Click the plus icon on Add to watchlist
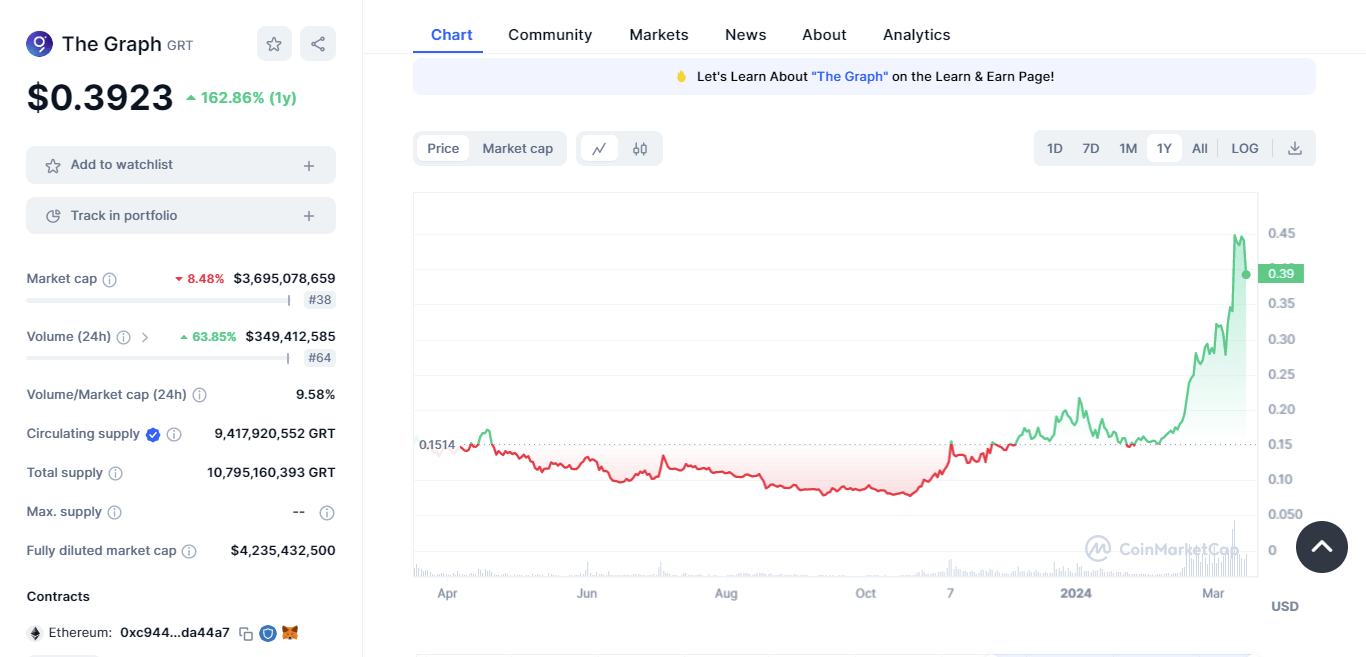The height and width of the screenshot is (657, 1366). 309,166
